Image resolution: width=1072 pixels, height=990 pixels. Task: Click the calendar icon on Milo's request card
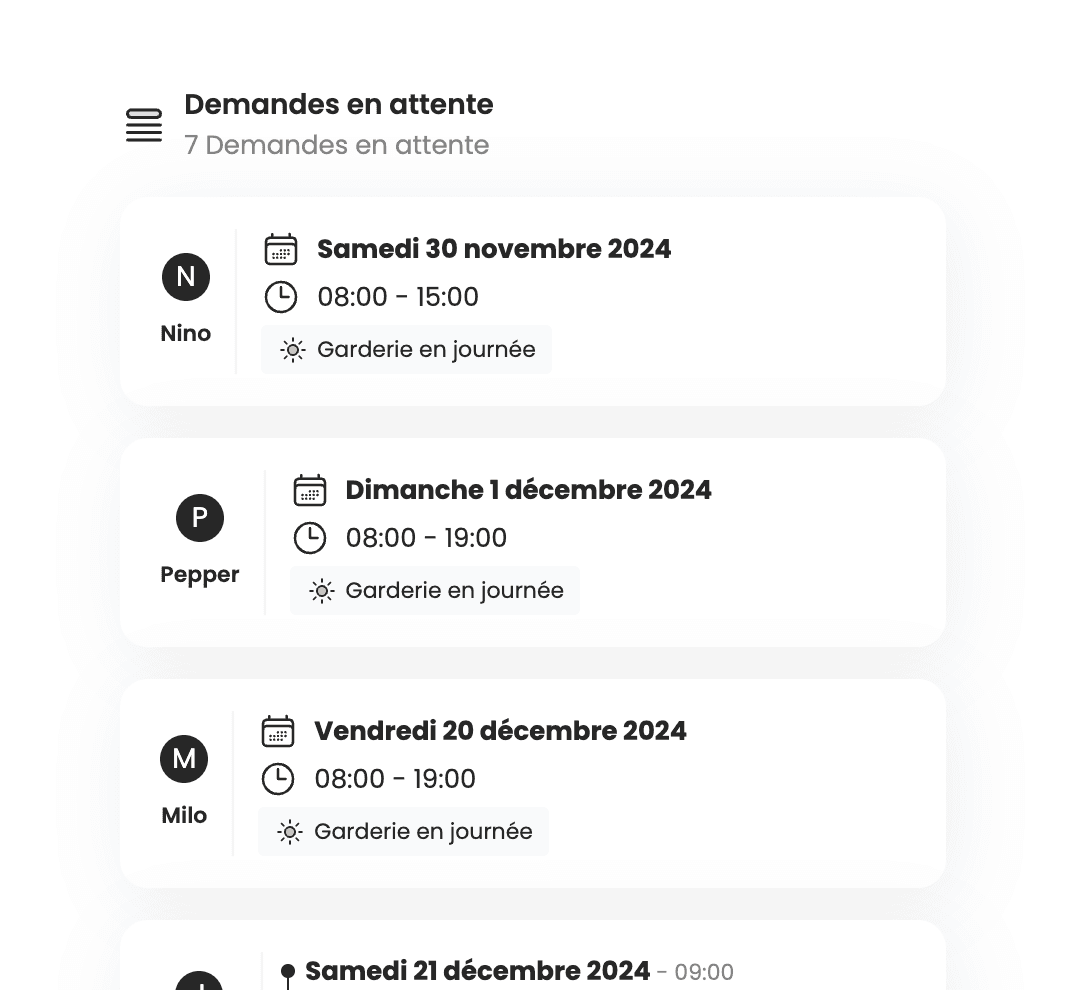click(x=278, y=731)
